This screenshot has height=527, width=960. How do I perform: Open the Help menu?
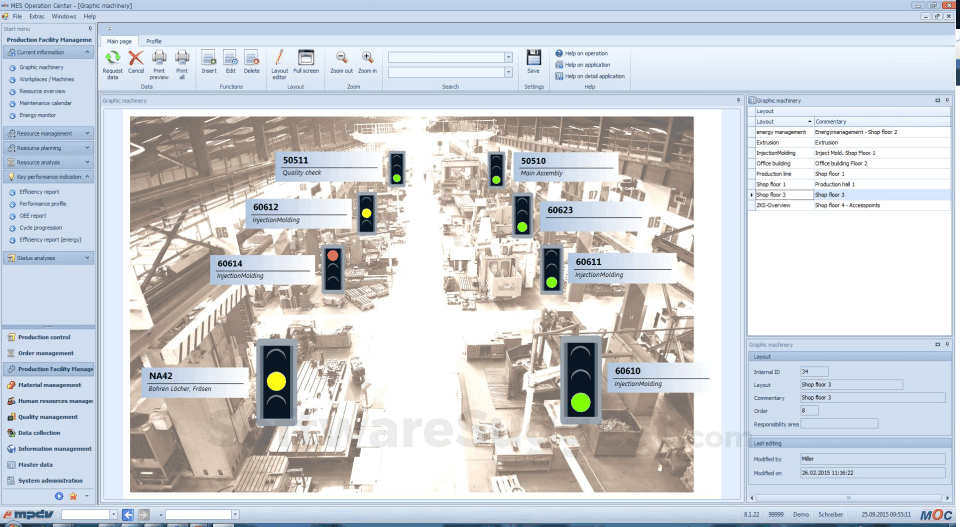89,17
